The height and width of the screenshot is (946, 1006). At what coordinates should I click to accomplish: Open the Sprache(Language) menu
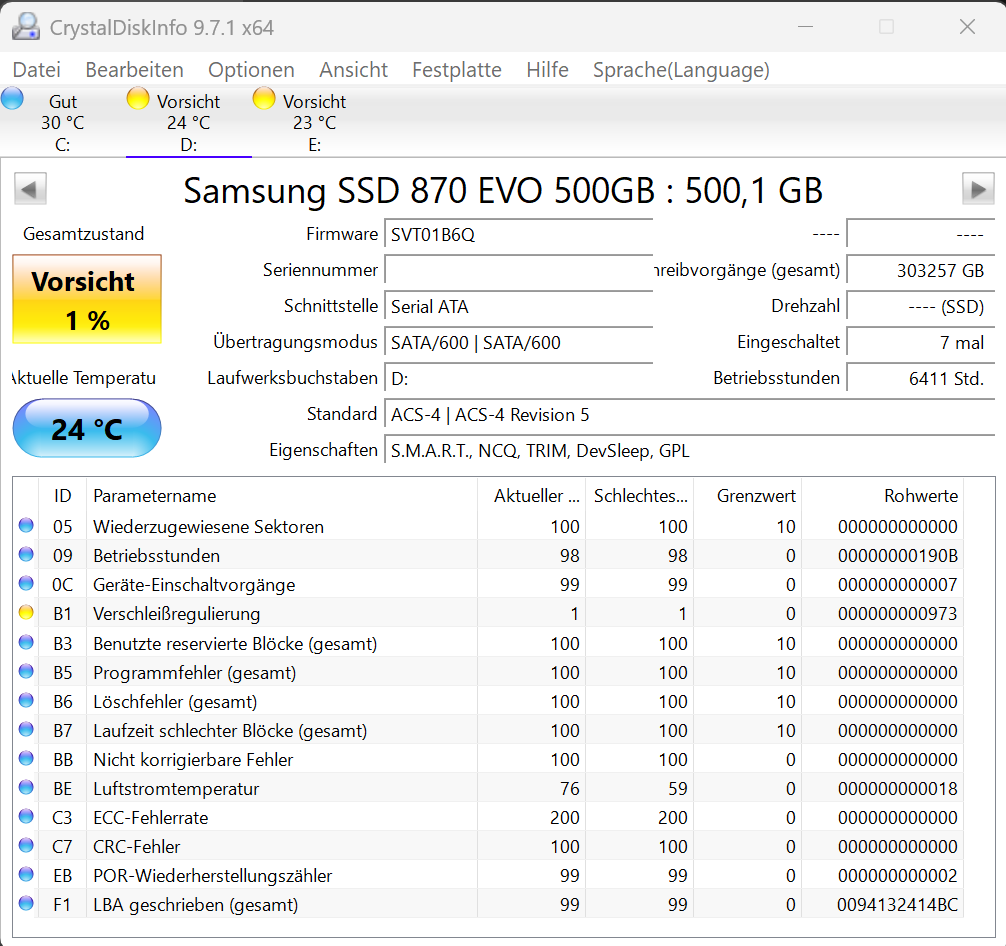681,69
